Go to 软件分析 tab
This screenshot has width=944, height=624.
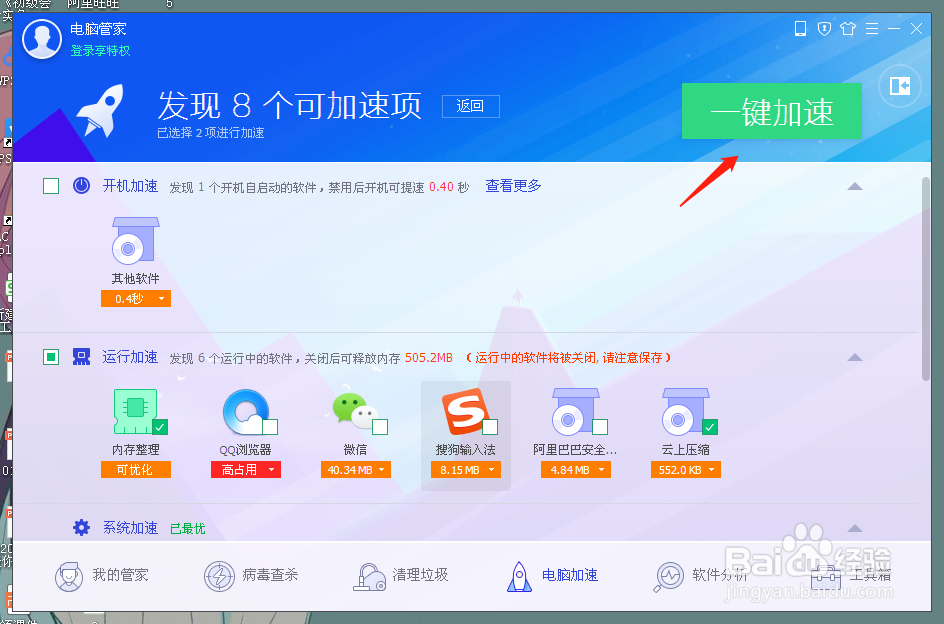point(701,576)
